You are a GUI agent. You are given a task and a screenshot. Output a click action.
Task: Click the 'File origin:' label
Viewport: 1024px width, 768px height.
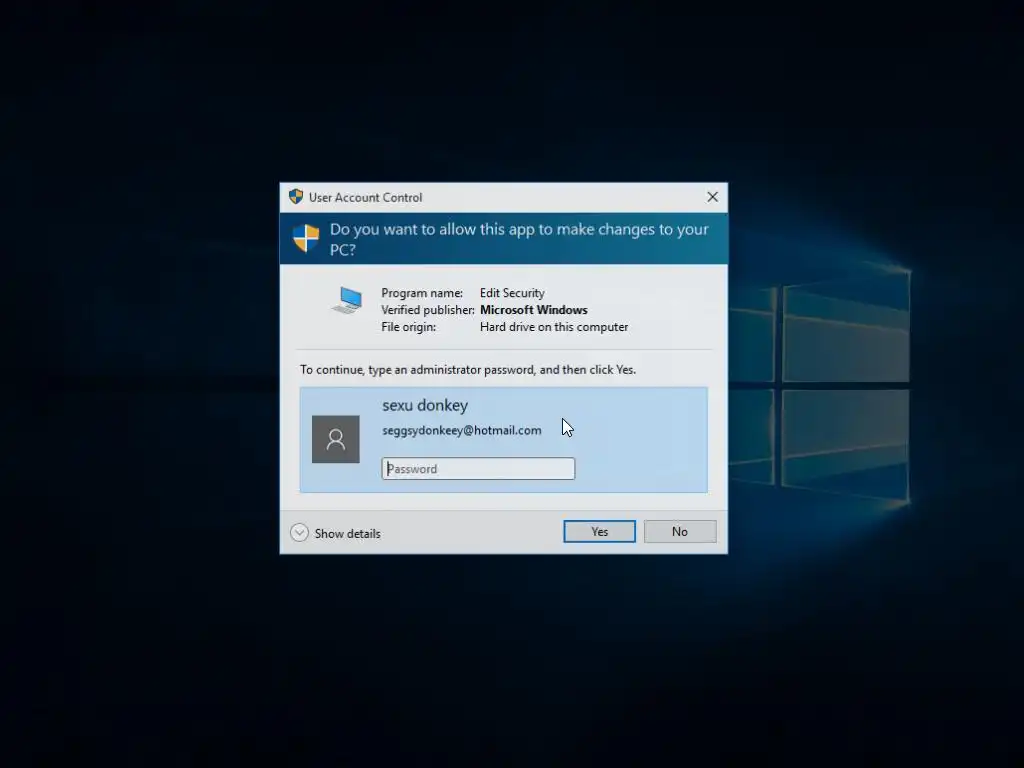408,327
